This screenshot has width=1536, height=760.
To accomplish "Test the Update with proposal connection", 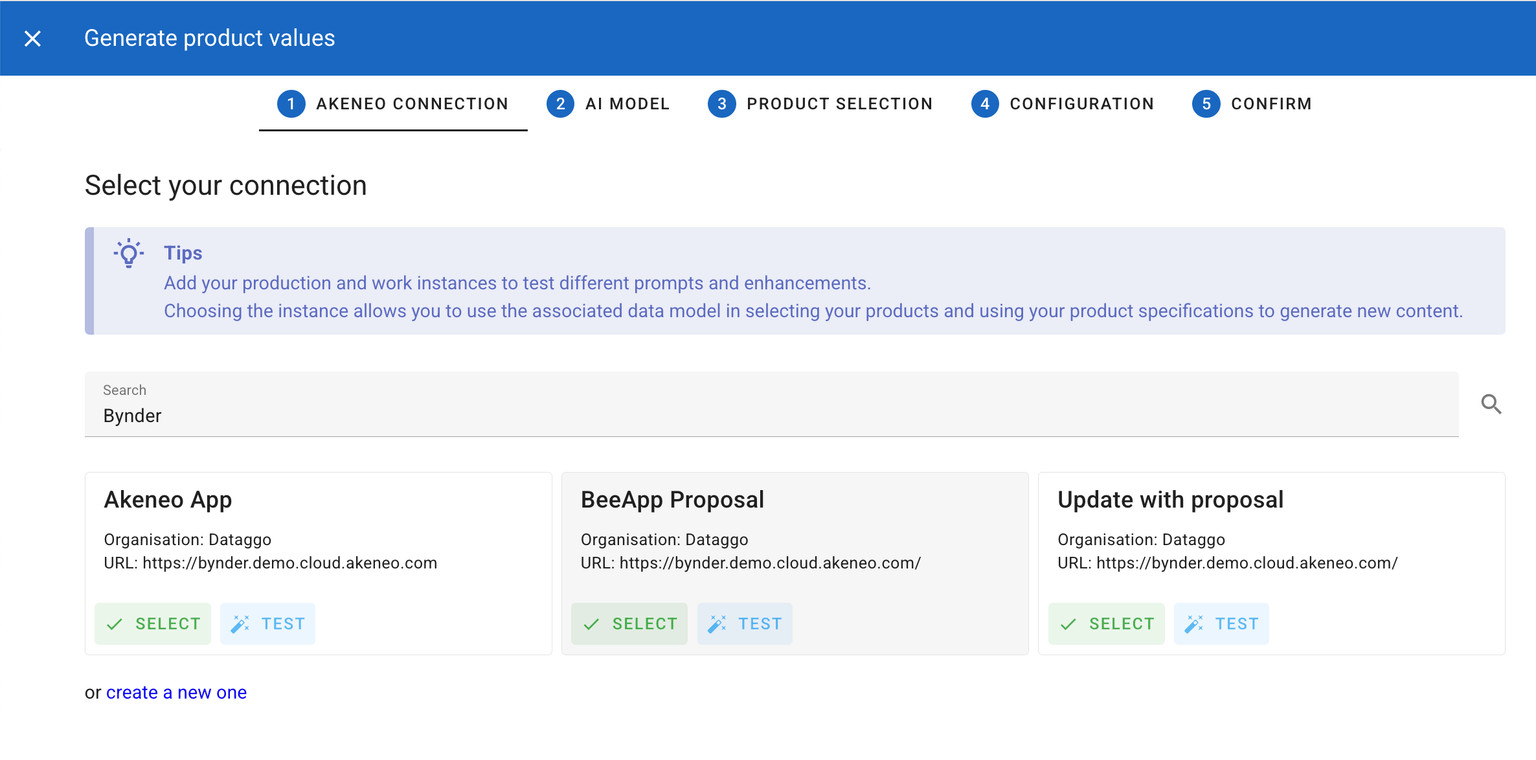I will (1222, 624).
